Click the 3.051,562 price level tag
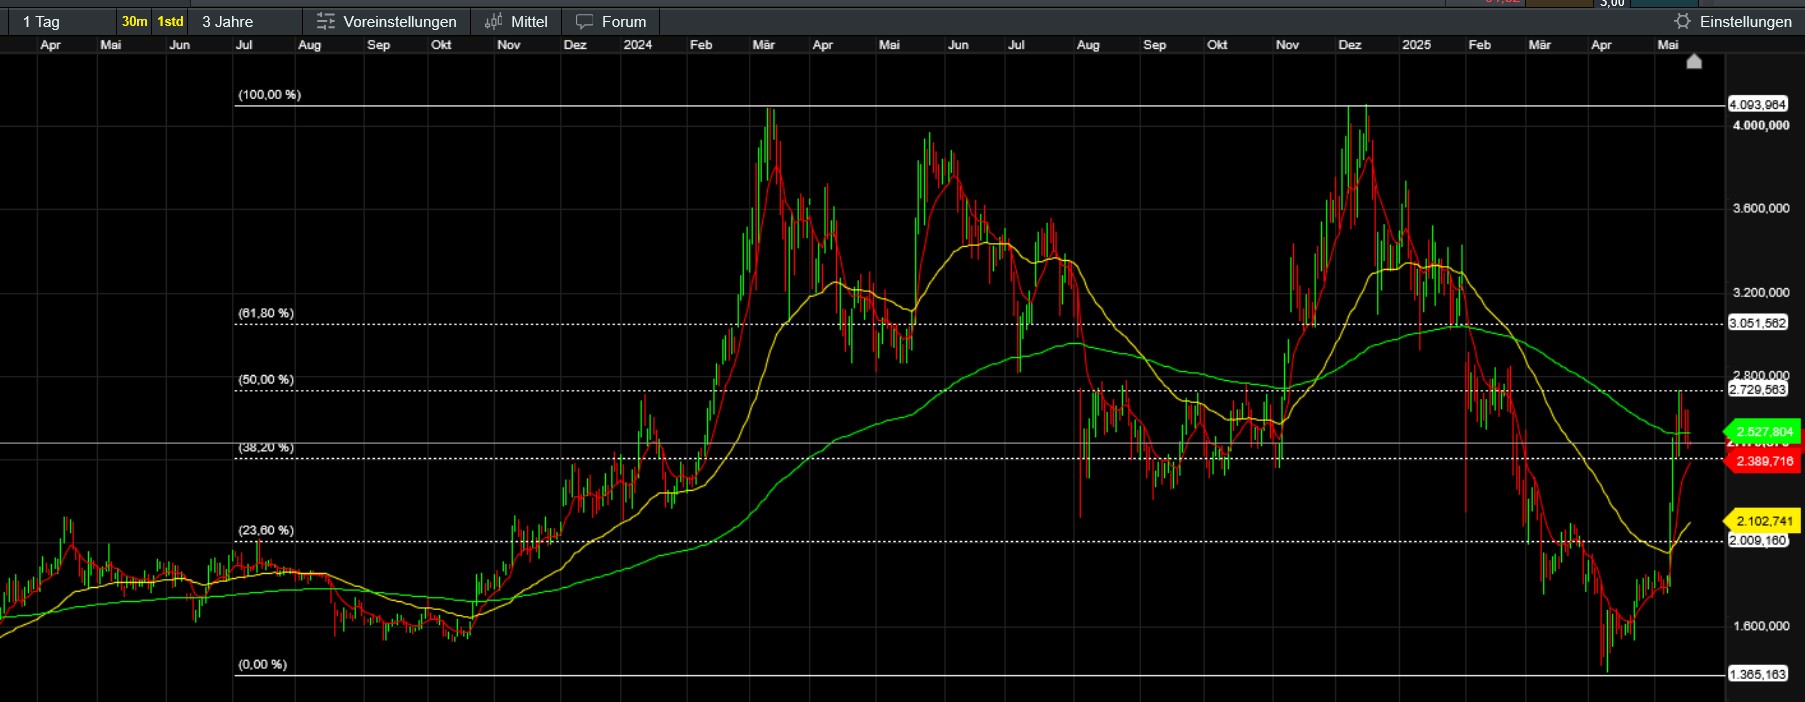Screen dimensions: 1805x702 pyautogui.click(x=1758, y=323)
